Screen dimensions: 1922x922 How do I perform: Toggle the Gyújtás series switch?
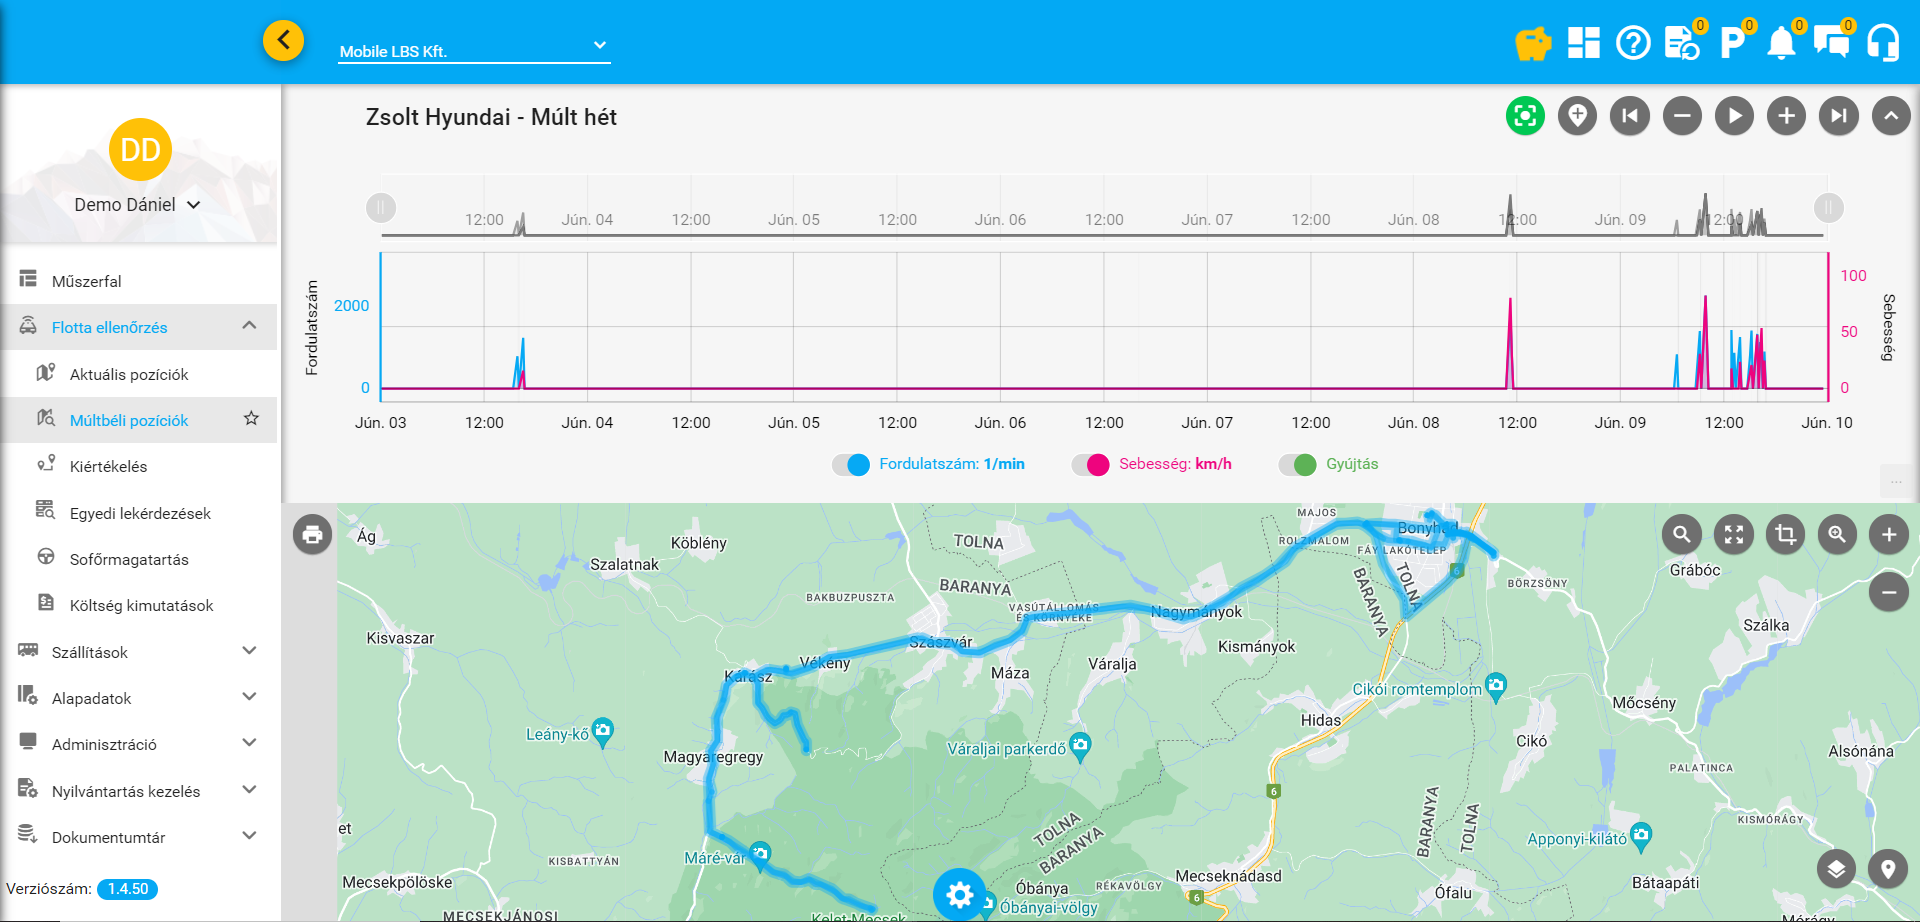[1298, 465]
